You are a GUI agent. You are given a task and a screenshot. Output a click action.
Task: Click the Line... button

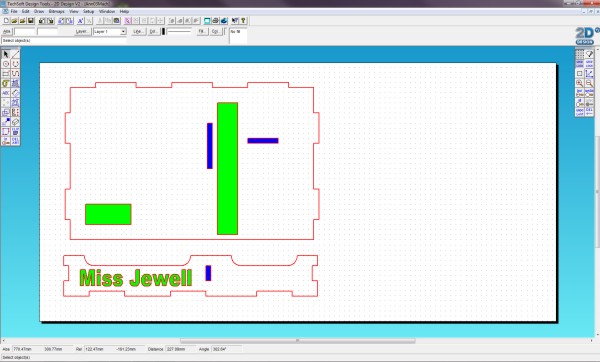pyautogui.click(x=138, y=31)
